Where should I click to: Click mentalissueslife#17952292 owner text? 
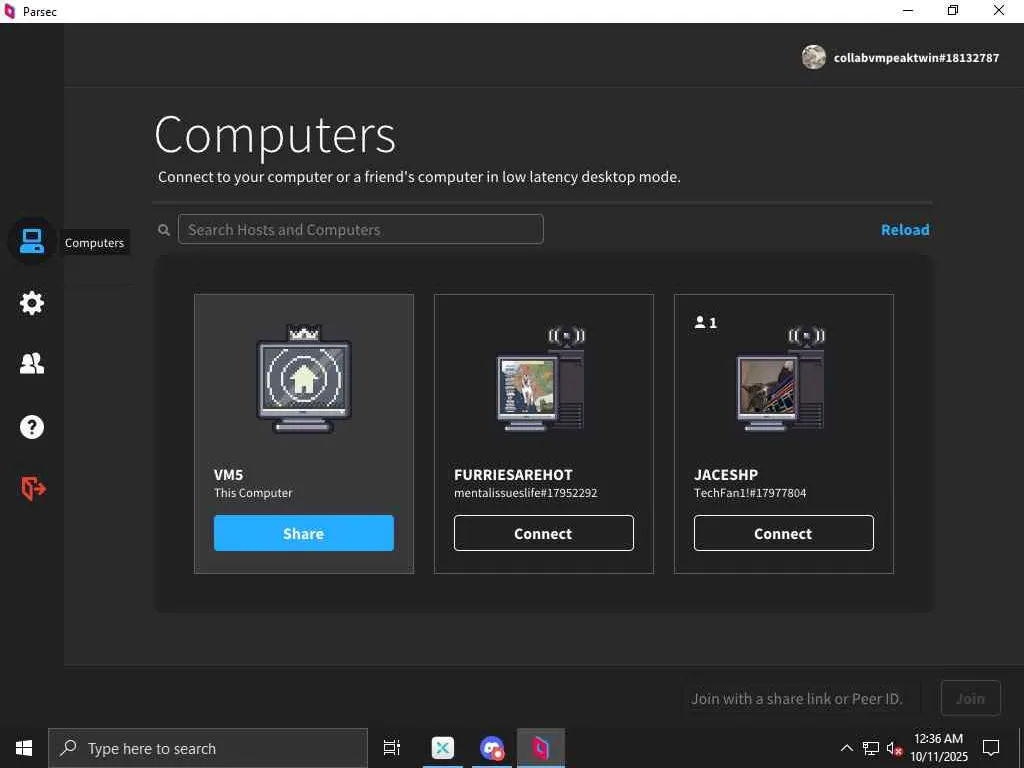pyautogui.click(x=526, y=493)
